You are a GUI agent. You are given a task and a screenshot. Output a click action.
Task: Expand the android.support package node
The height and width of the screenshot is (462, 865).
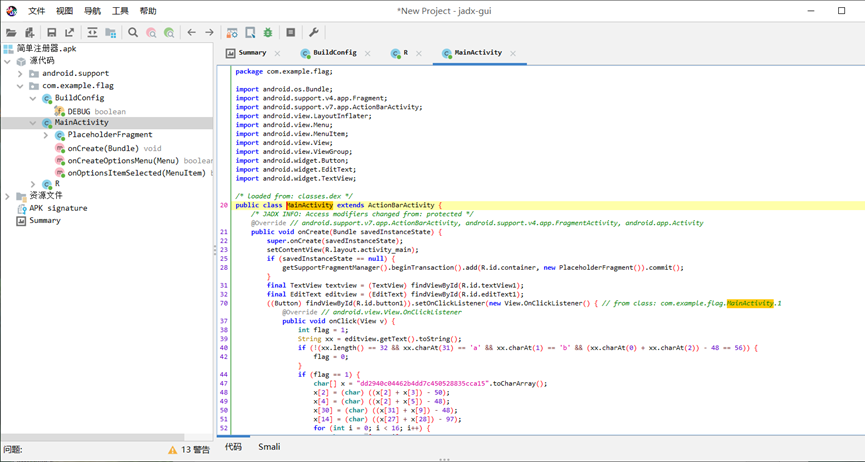point(20,73)
